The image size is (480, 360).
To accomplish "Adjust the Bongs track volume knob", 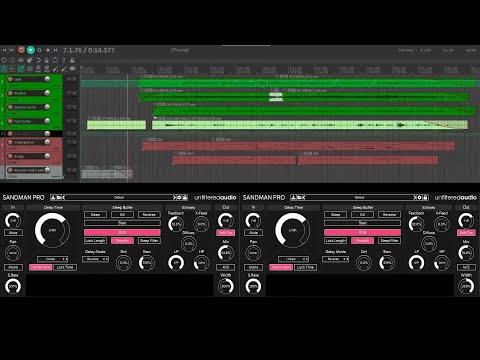I will (47, 156).
